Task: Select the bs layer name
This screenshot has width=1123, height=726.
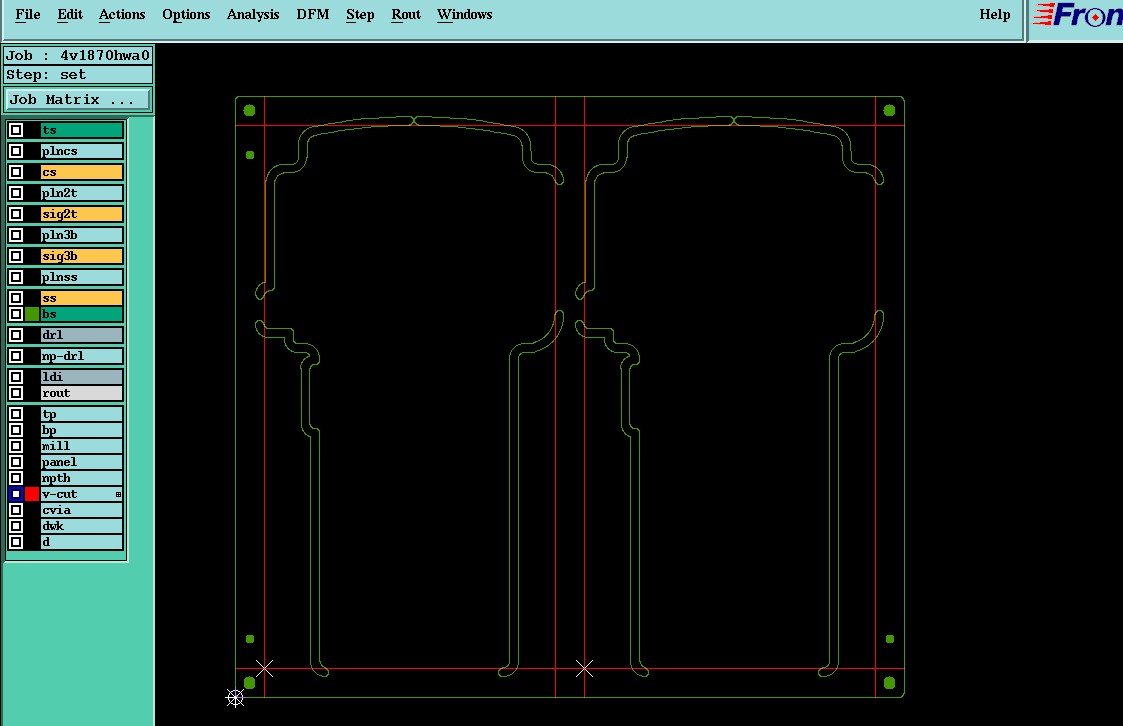Action: [82, 314]
